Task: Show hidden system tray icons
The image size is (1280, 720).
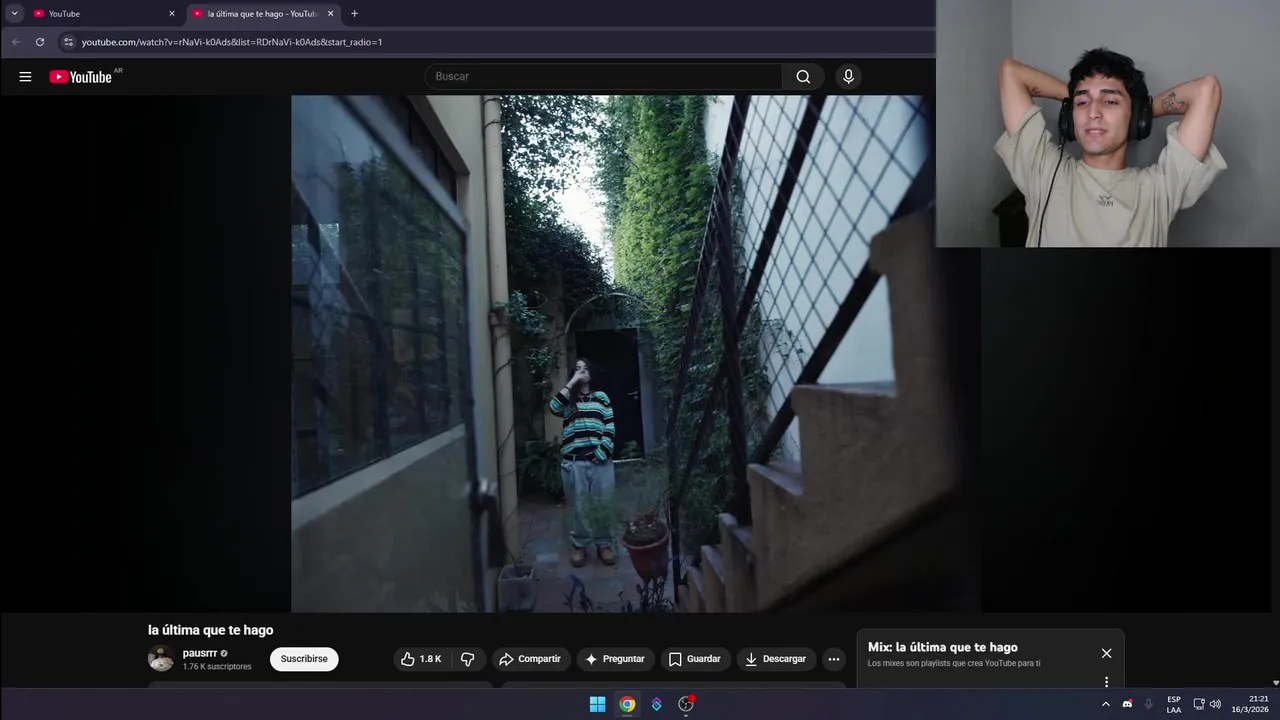Action: click(x=1105, y=704)
